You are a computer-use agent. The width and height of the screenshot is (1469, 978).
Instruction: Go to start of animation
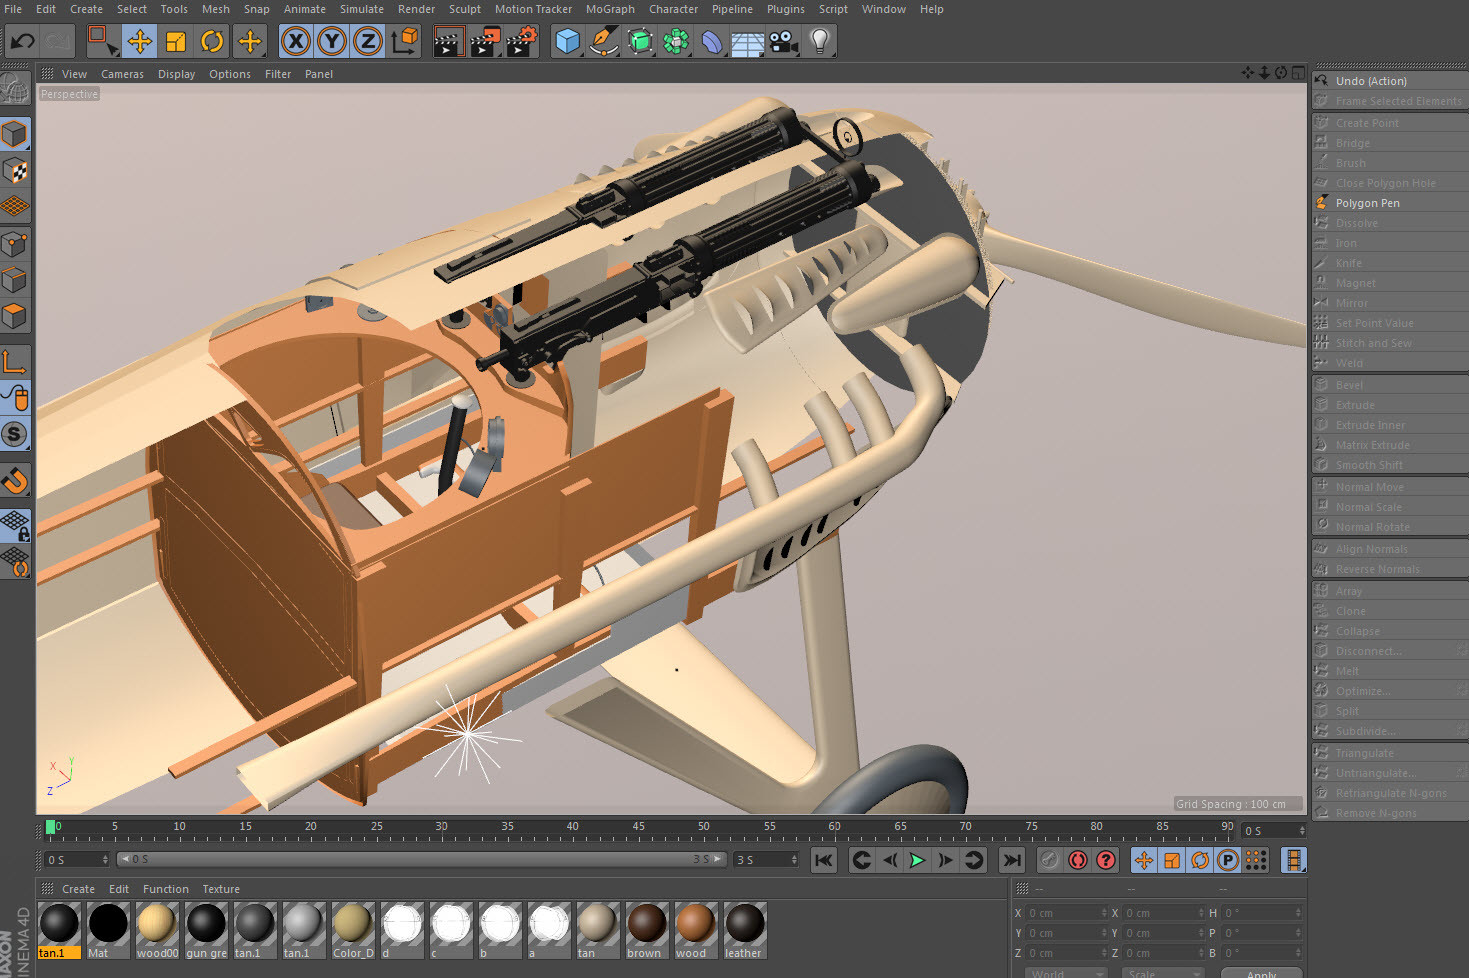click(x=824, y=860)
